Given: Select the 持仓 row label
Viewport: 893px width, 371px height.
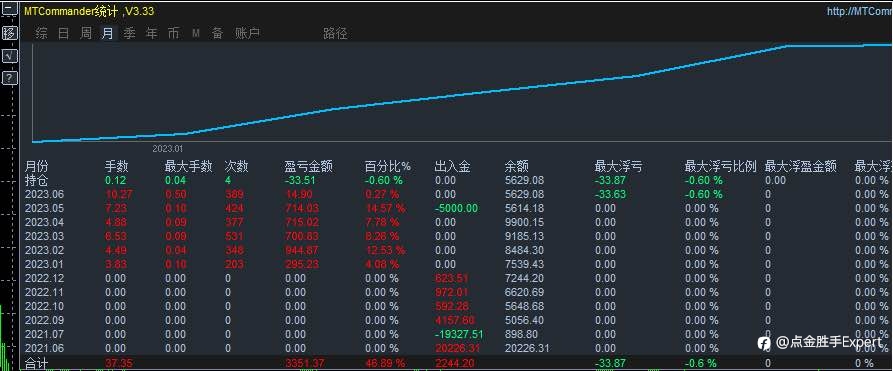Looking at the screenshot, I should pos(36,180).
